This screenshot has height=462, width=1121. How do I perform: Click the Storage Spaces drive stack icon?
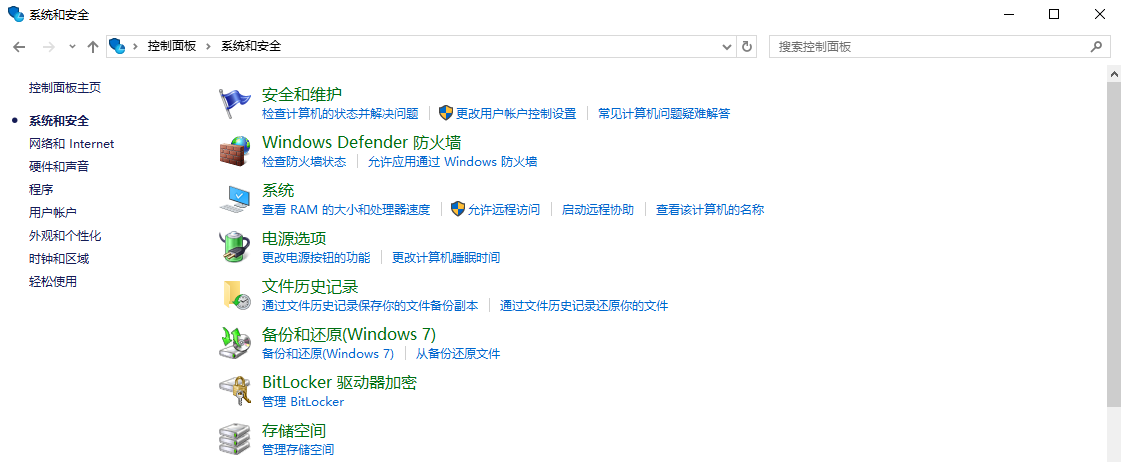coord(235,438)
